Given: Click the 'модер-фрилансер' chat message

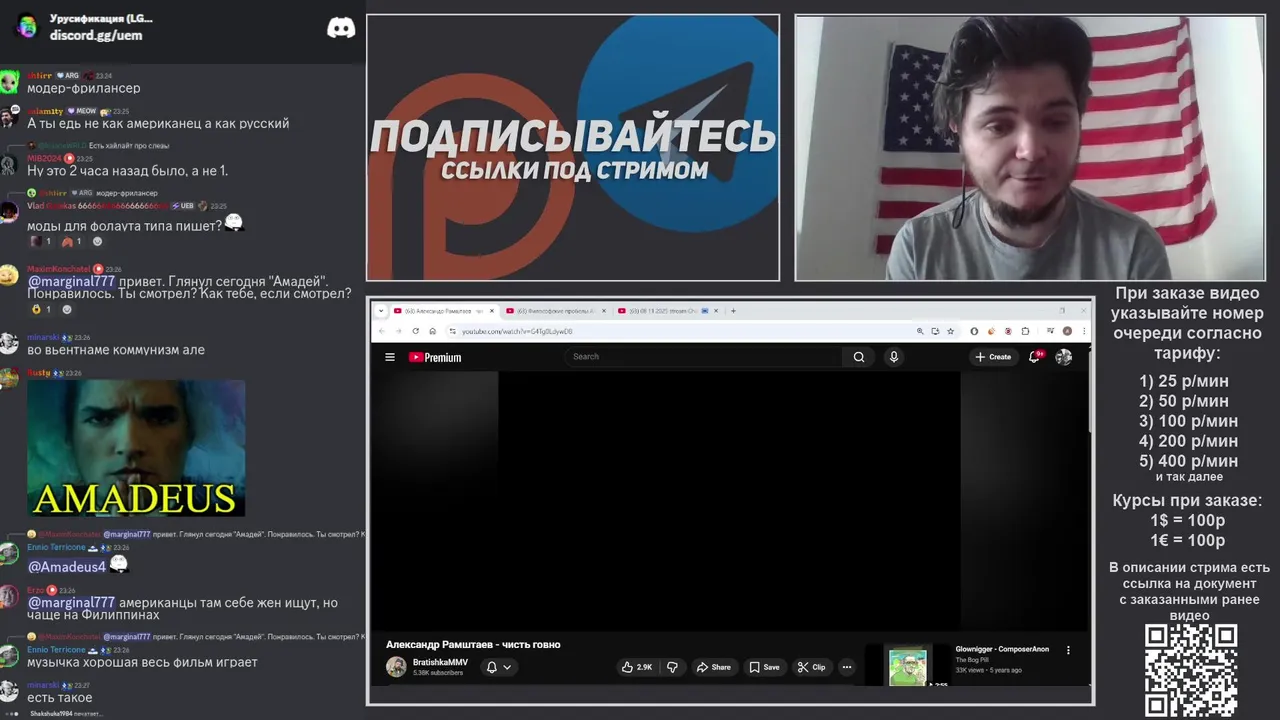Looking at the screenshot, I should point(84,88).
